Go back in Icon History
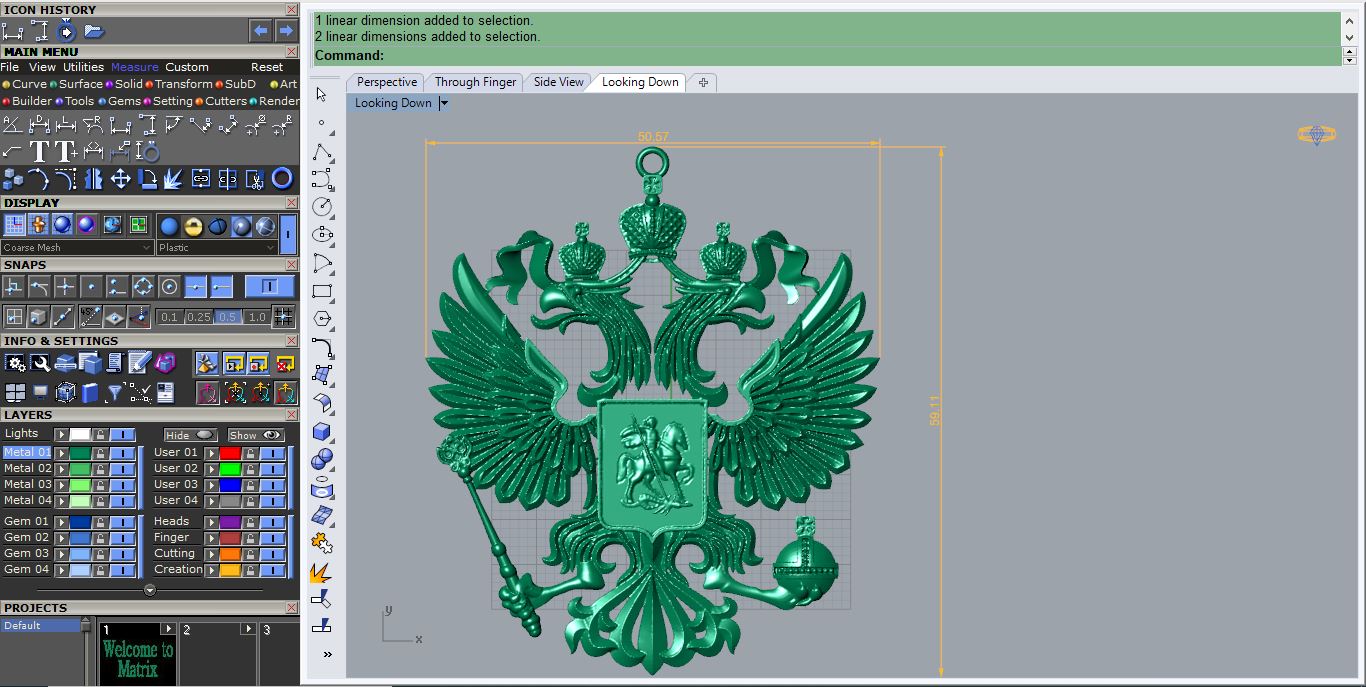The width and height of the screenshot is (1366, 687). click(261, 31)
